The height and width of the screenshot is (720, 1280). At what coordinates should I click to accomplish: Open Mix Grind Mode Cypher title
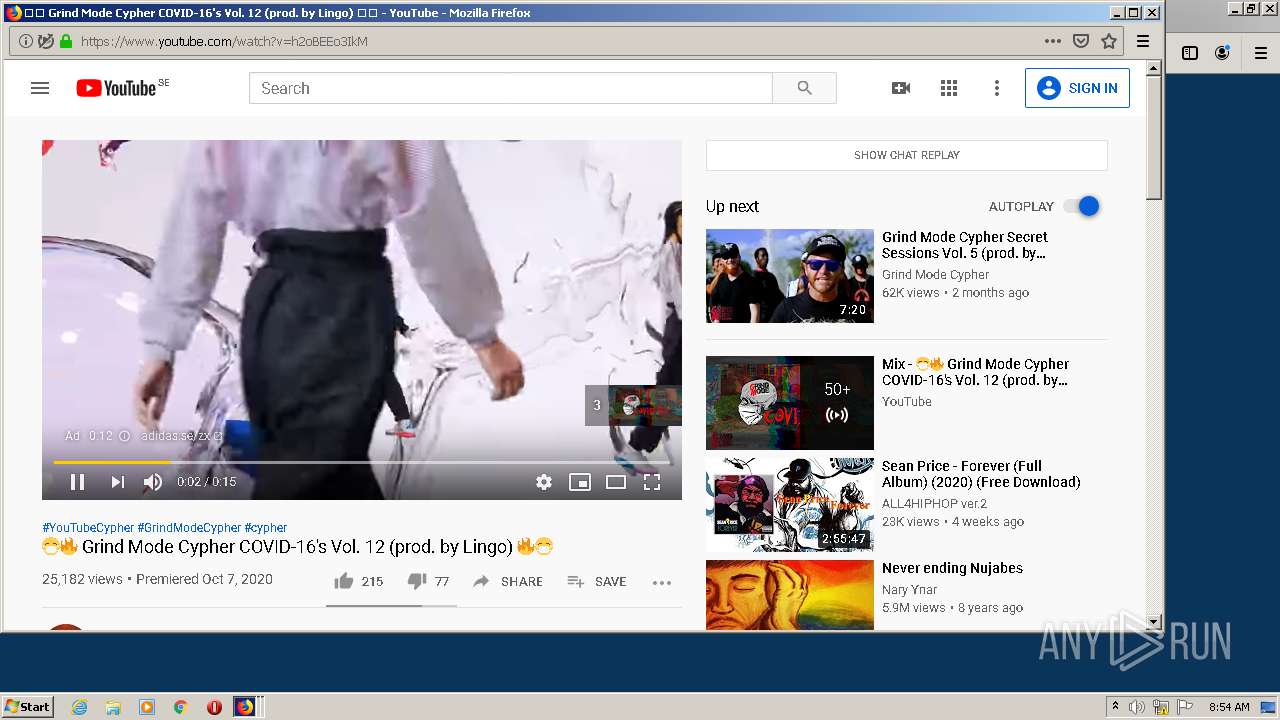[975, 372]
